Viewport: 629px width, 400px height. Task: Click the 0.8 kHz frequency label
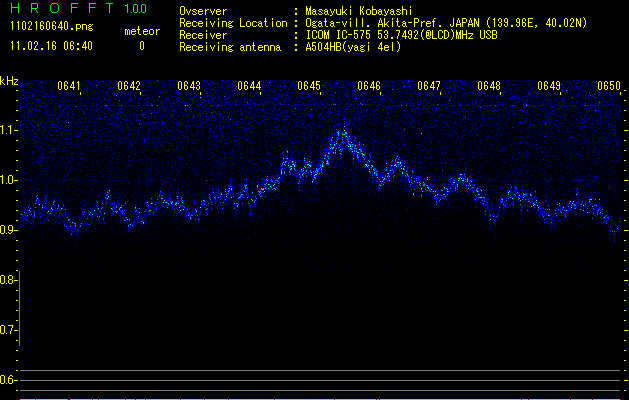(9, 280)
